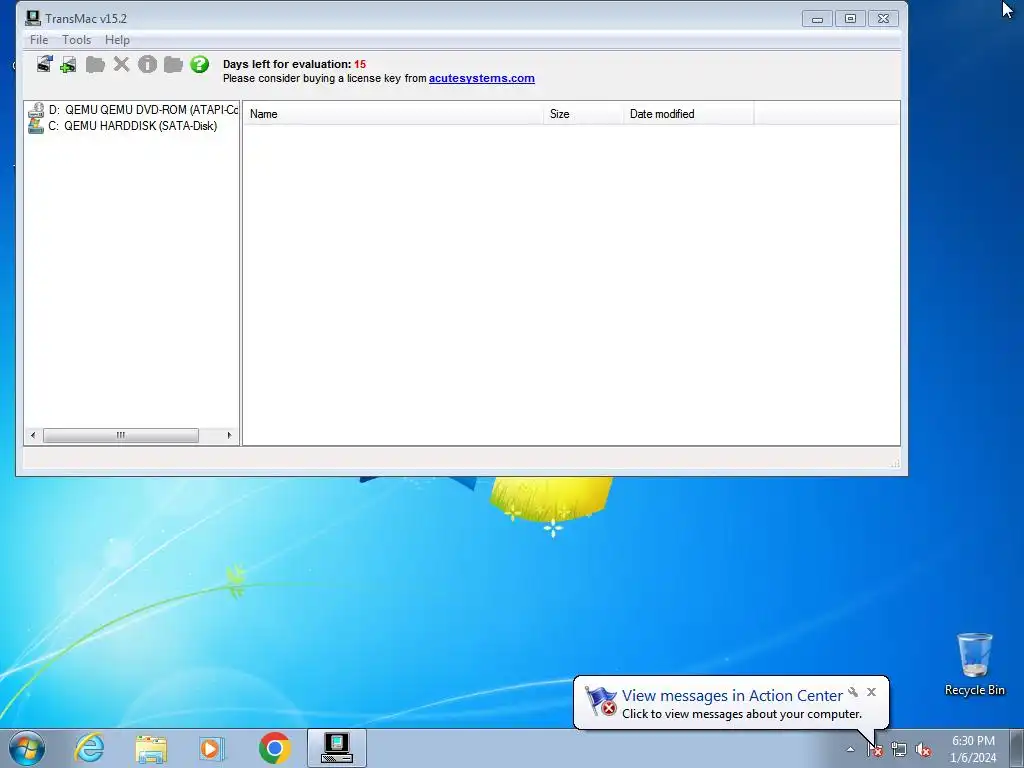Close the TransMac window
Image resolution: width=1024 pixels, height=768 pixels.
coord(884,19)
